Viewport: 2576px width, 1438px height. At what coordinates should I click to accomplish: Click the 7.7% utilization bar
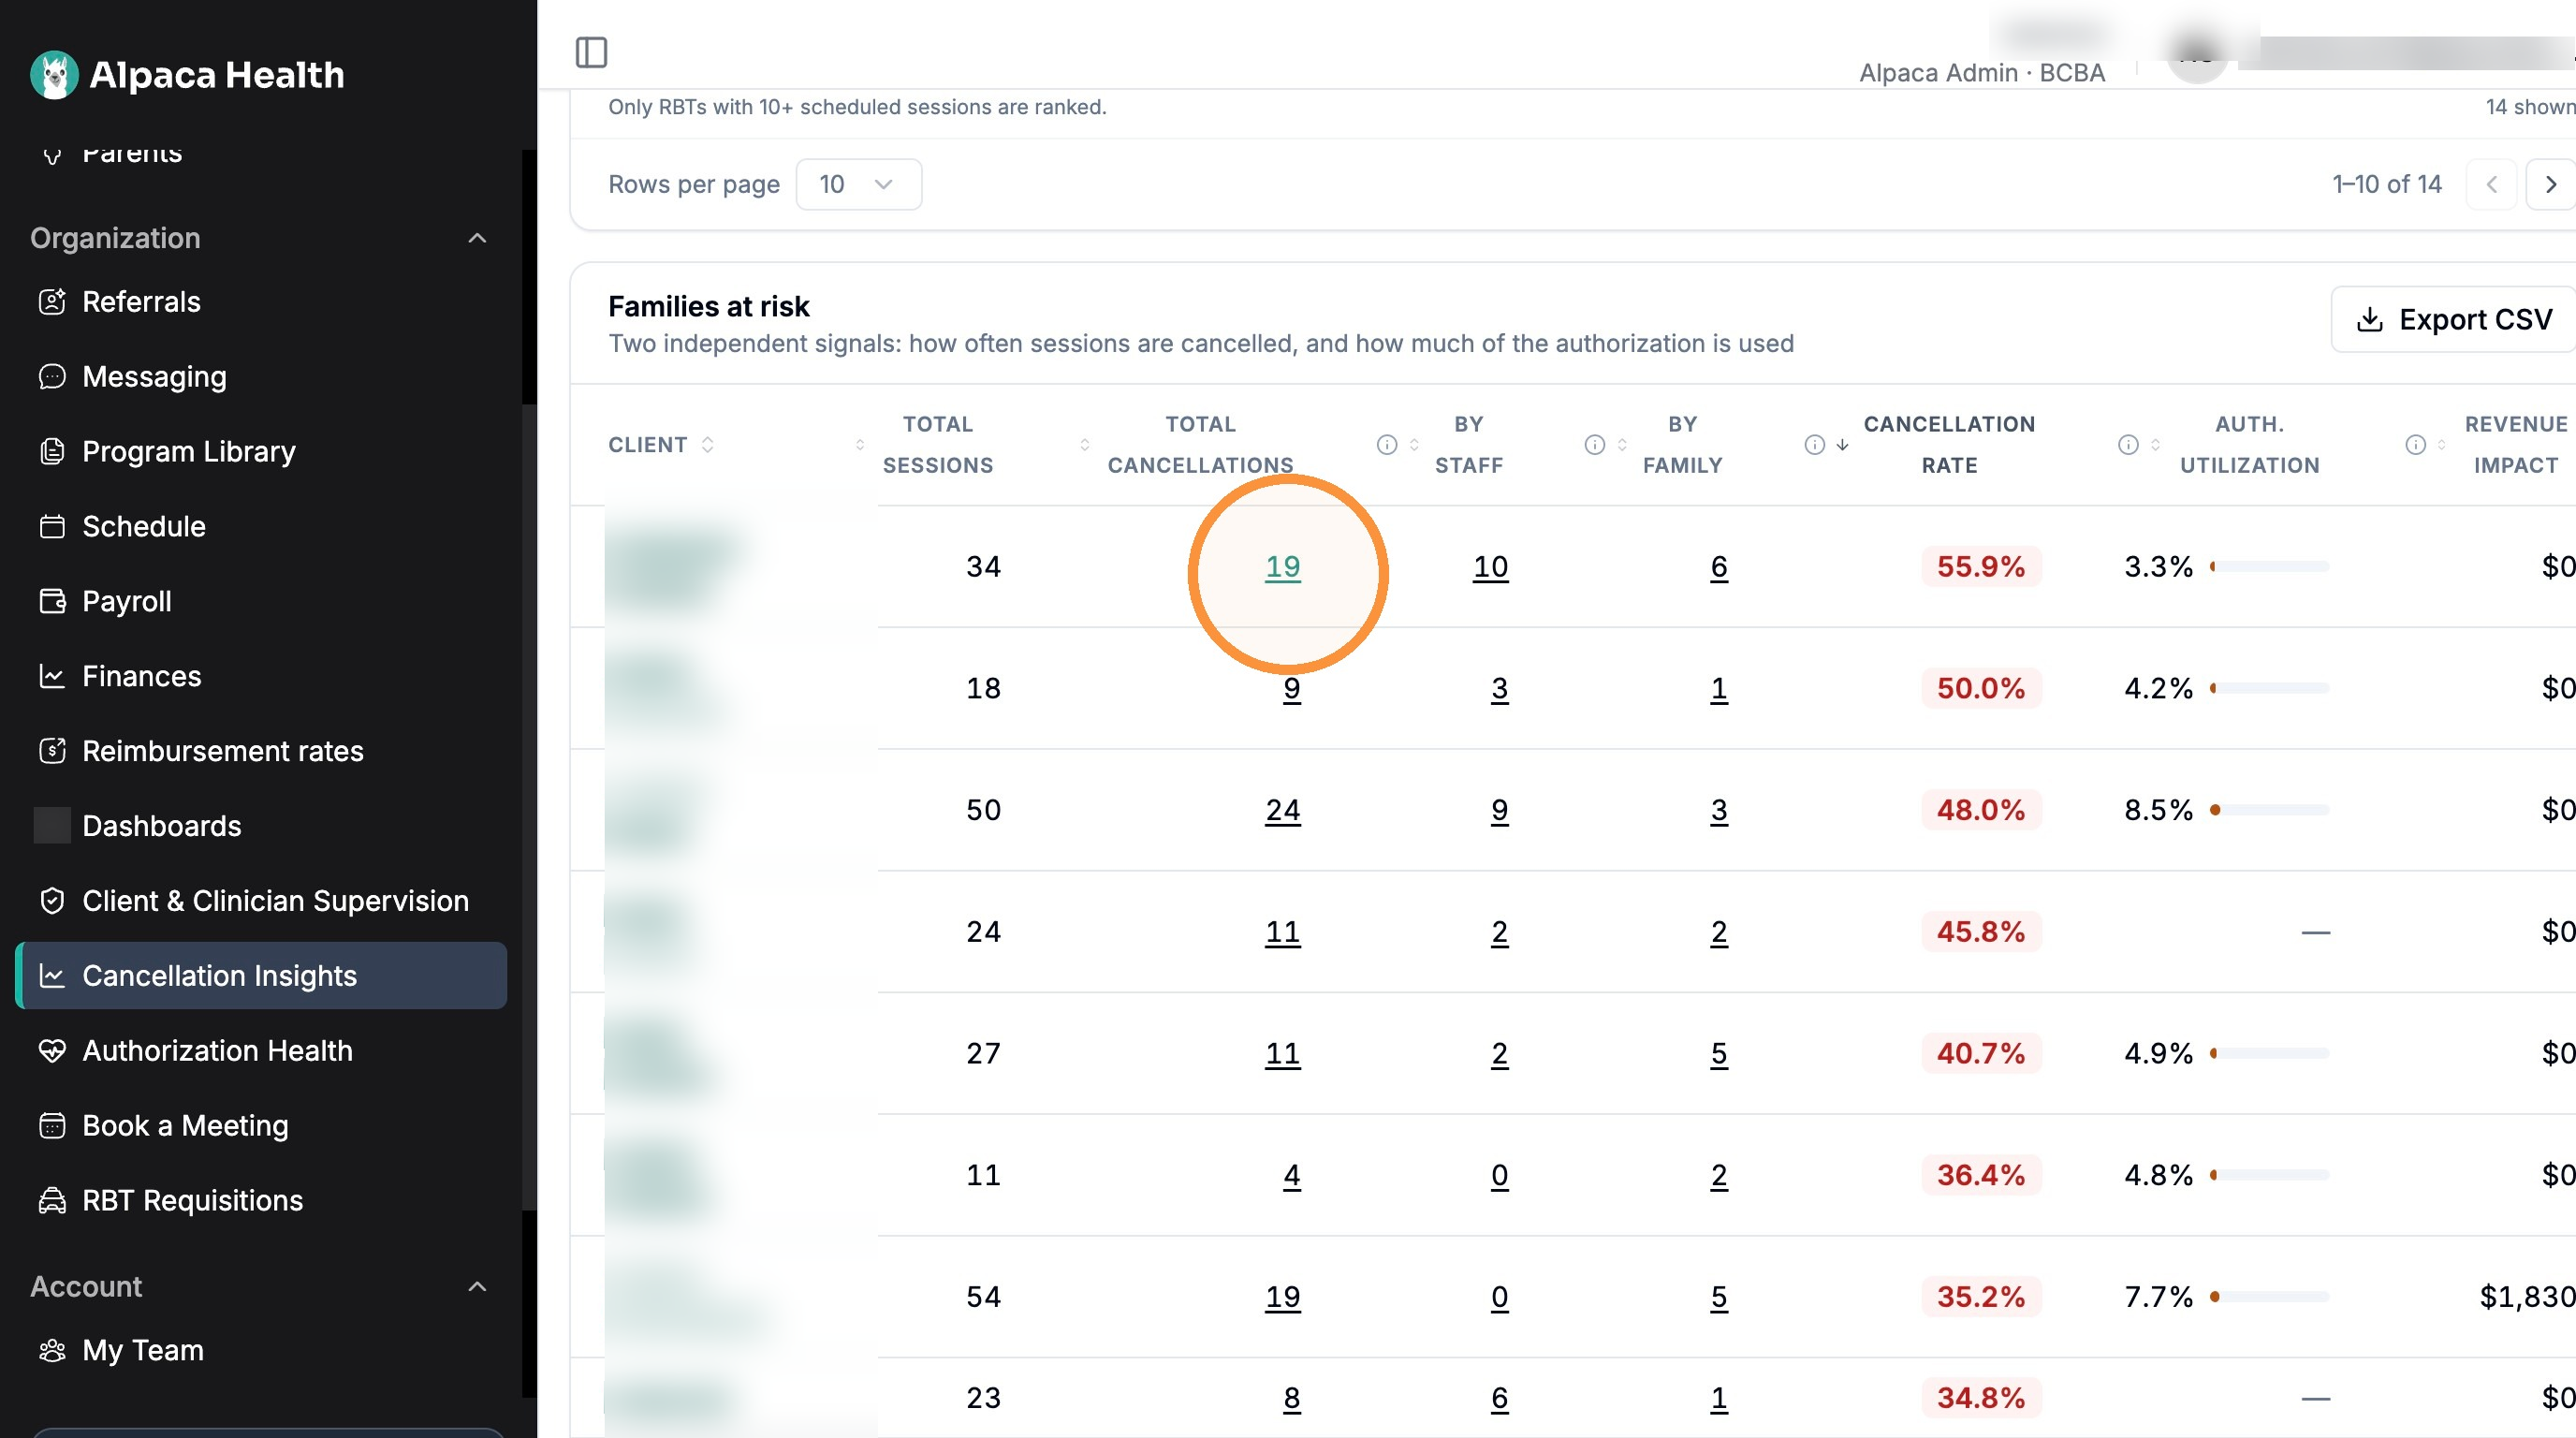click(x=2269, y=1297)
